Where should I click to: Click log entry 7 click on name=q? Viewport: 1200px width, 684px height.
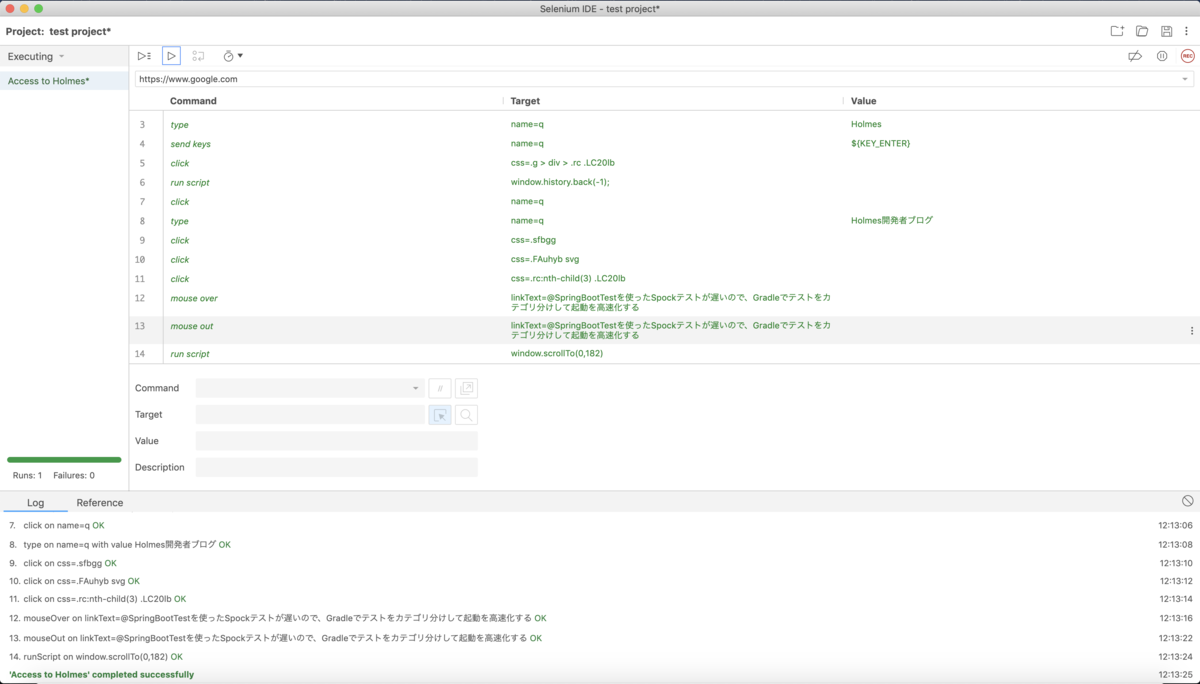point(56,525)
